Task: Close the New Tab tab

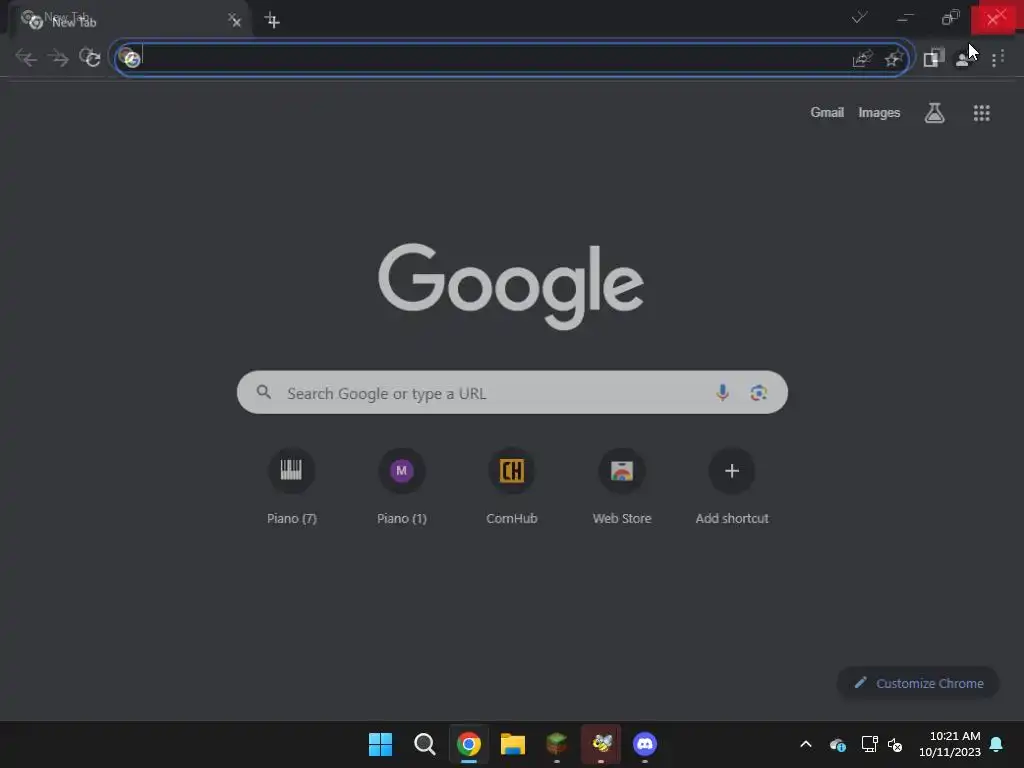Action: tap(235, 21)
